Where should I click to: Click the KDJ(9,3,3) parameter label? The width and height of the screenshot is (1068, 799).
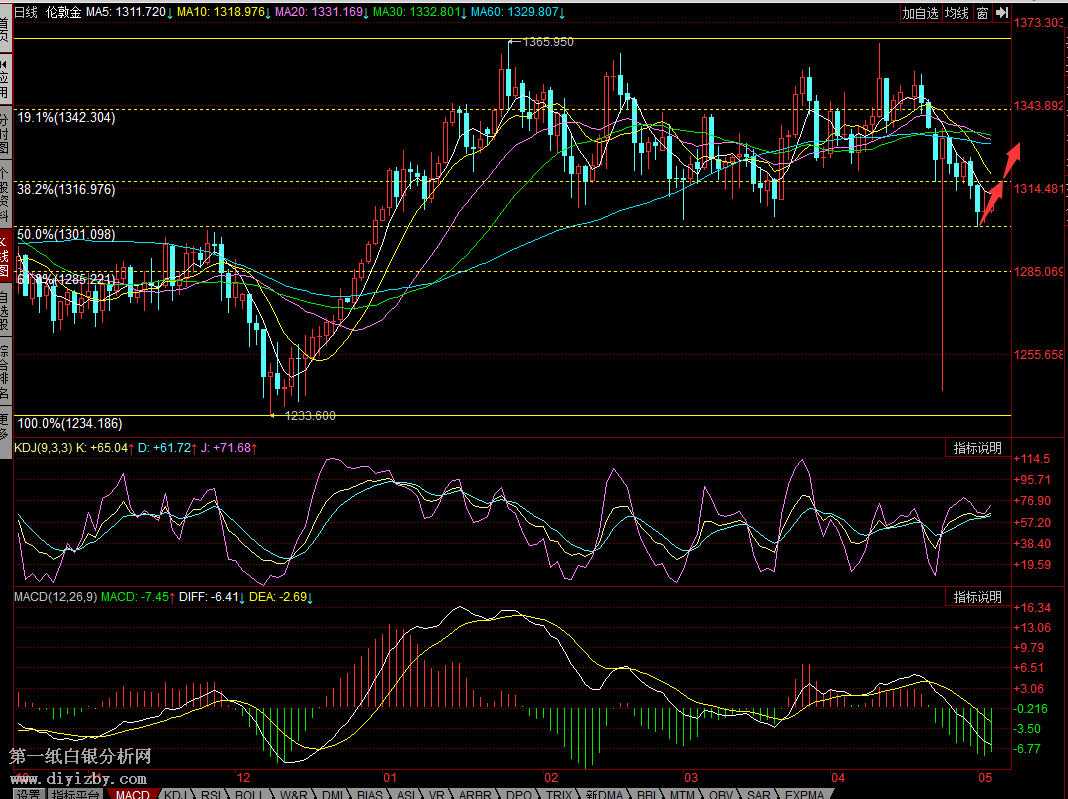click(43, 448)
